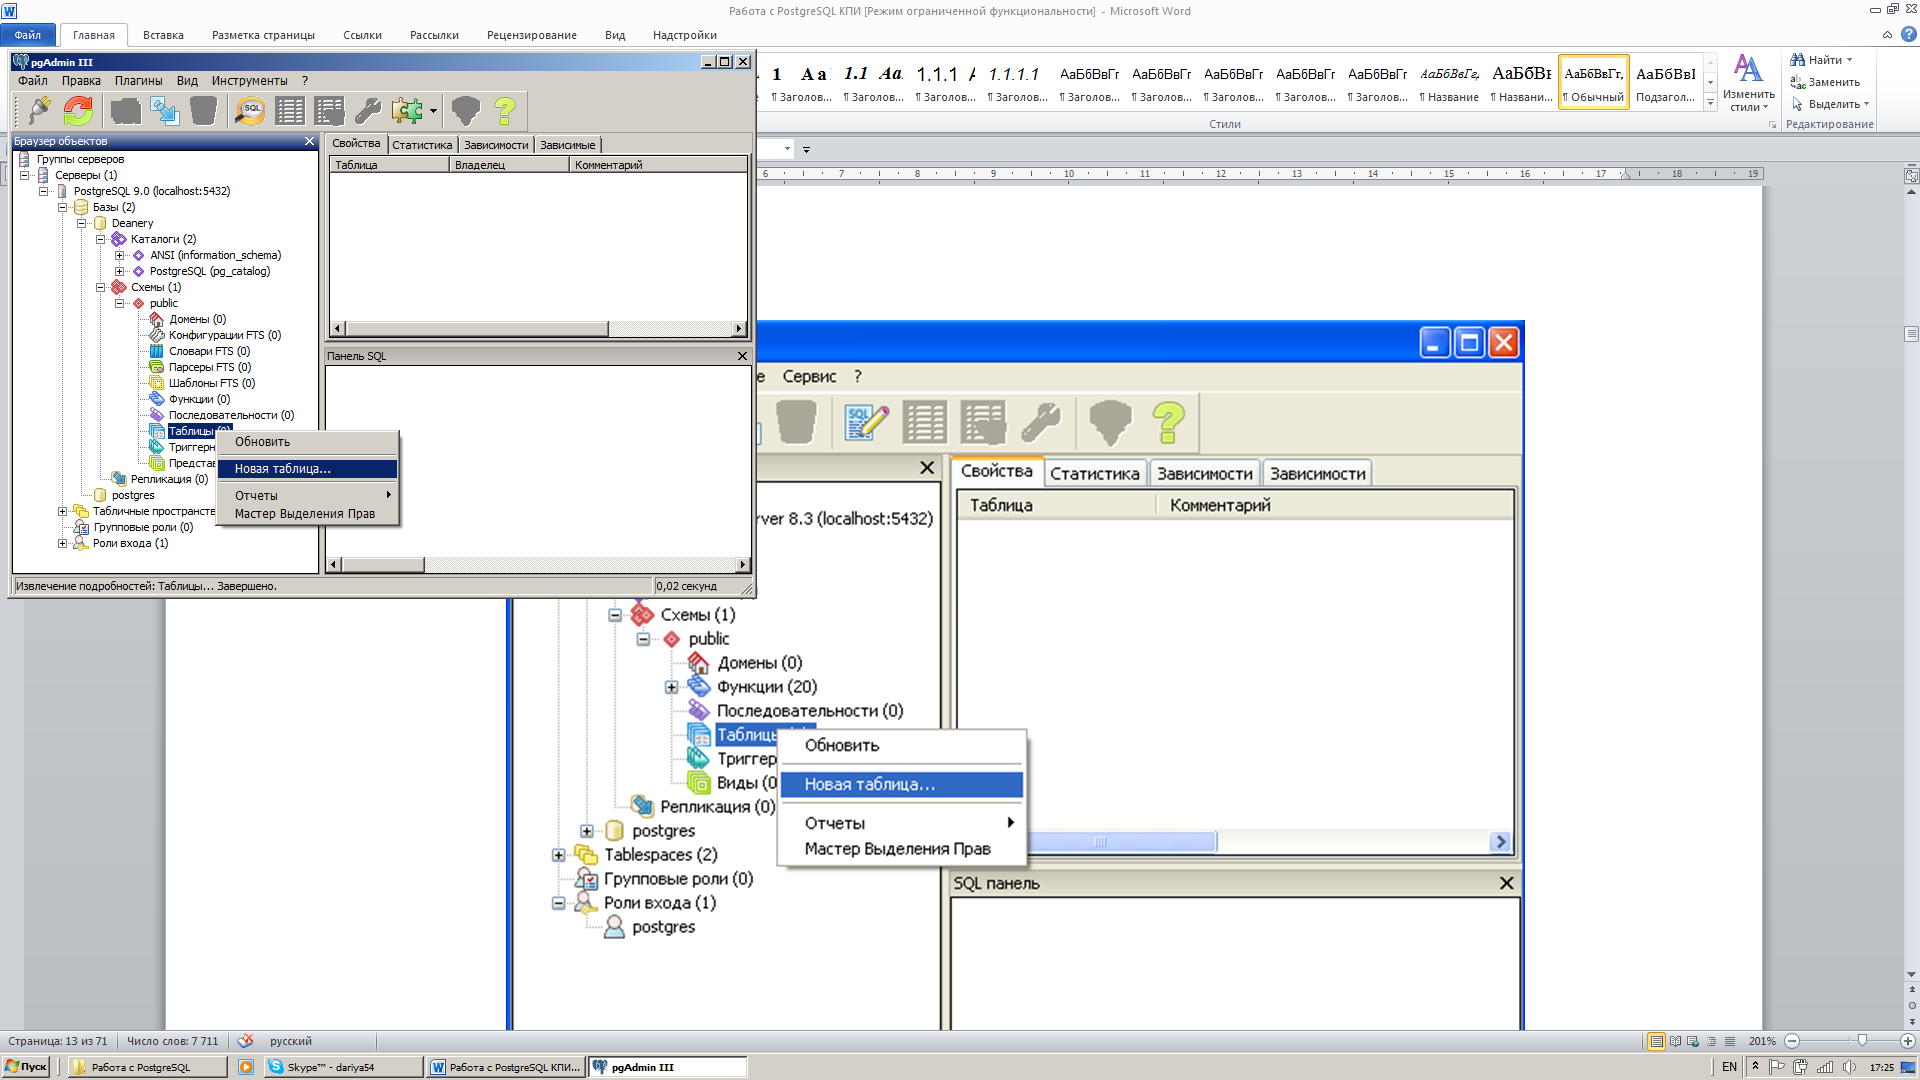This screenshot has height=1080, width=1920.
Task: Click the spell check status icon
Action: pyautogui.click(x=245, y=1041)
